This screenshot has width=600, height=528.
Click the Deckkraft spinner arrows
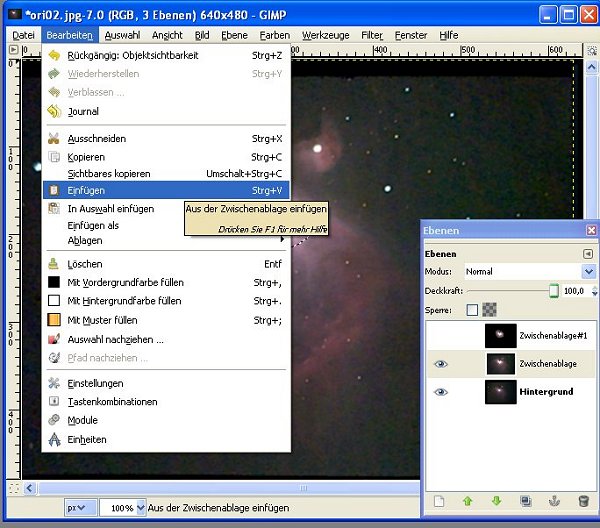594,291
